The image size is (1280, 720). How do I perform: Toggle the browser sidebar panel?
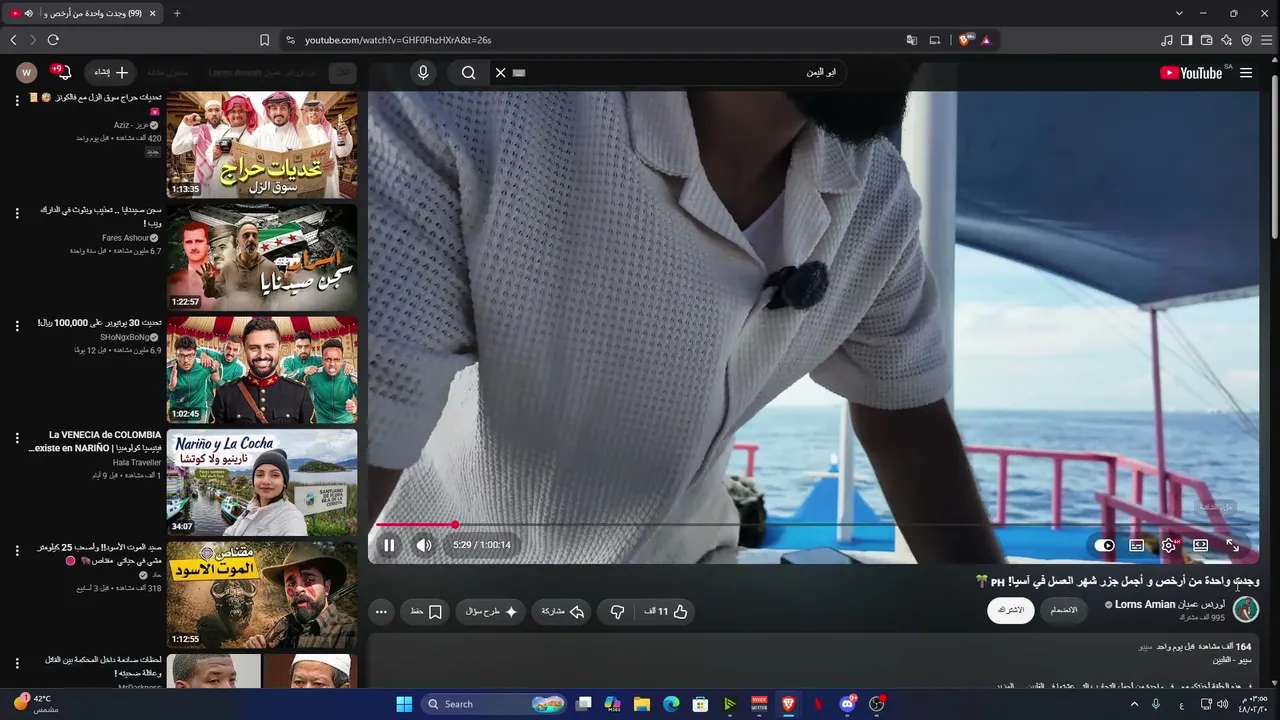click(1187, 40)
